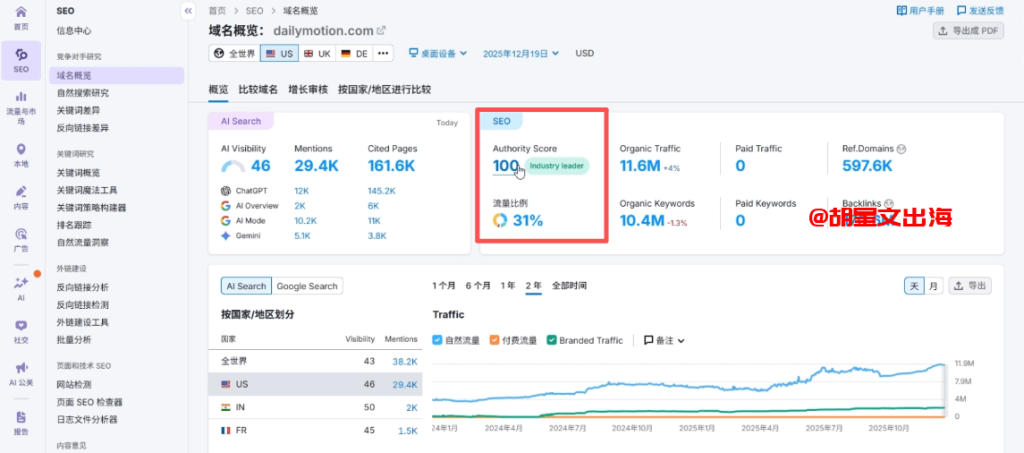
Task: Open the AI 公关 megaphone icon
Action: tap(21, 367)
